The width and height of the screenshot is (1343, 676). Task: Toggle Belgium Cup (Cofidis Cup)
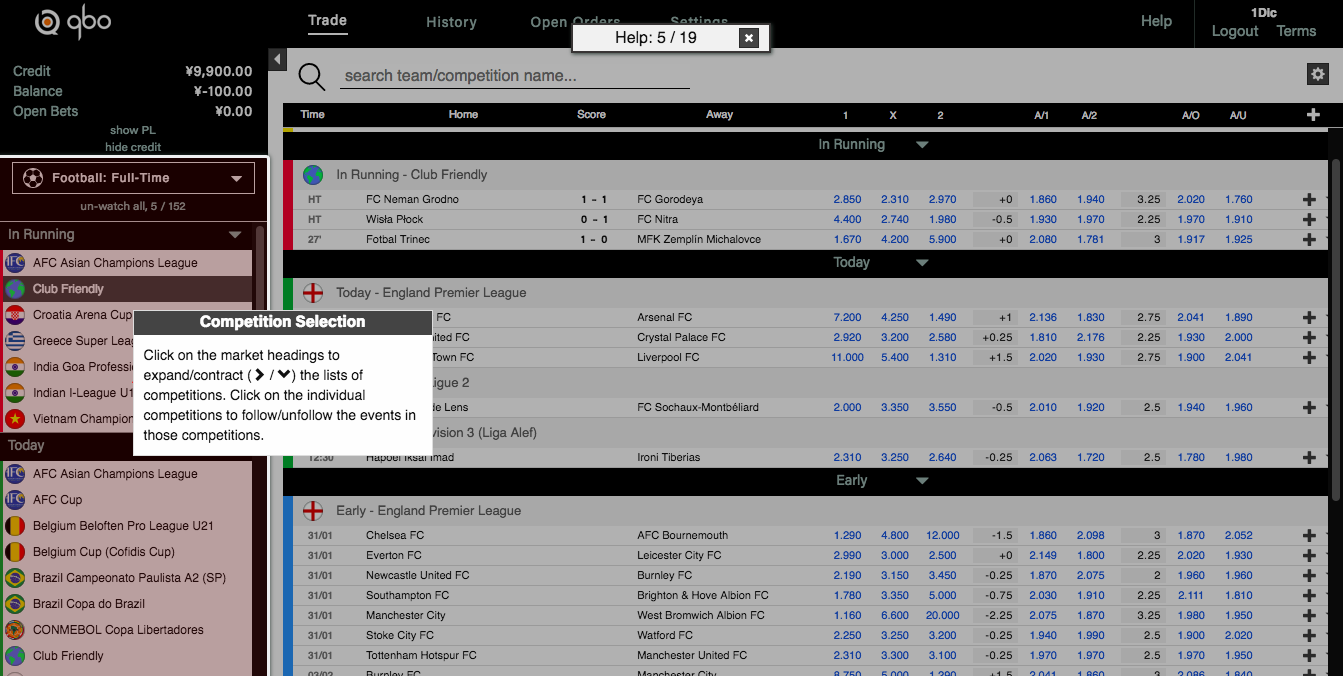click(127, 552)
